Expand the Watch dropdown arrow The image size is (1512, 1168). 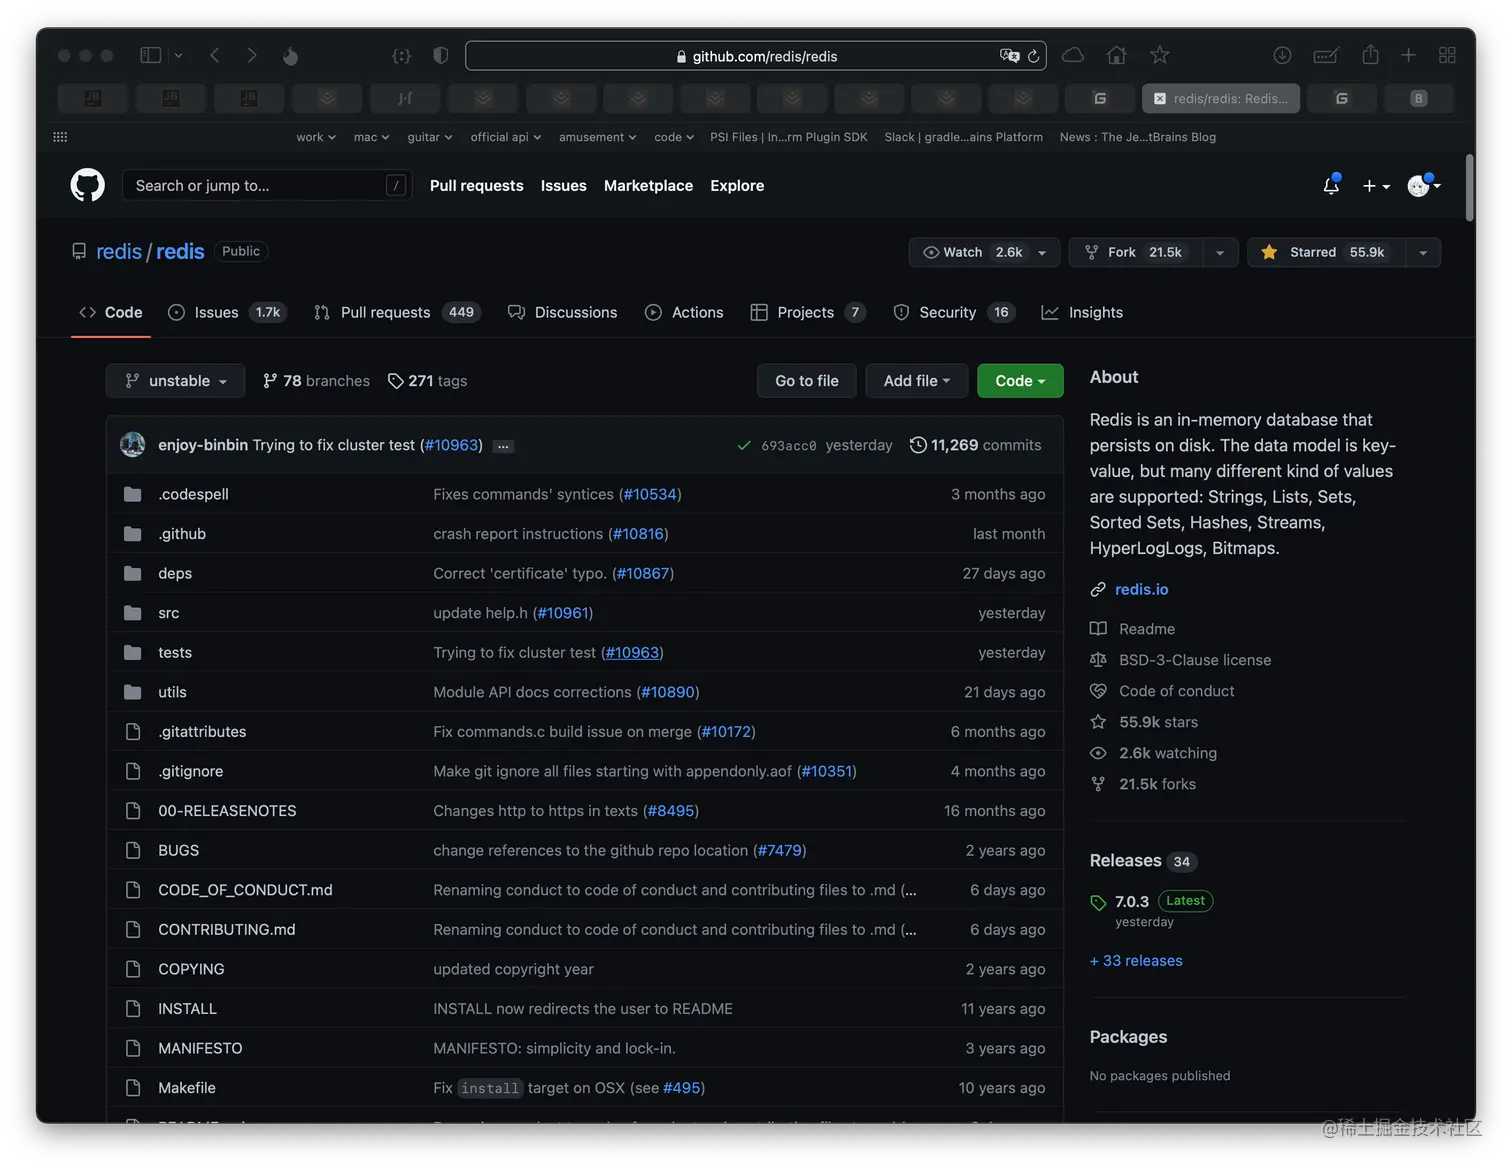click(x=1043, y=252)
